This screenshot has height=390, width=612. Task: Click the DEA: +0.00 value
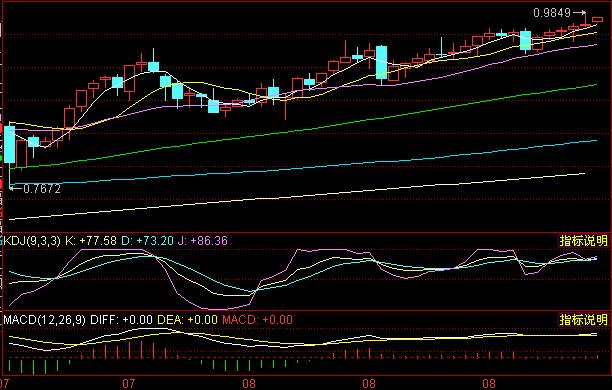click(187, 320)
